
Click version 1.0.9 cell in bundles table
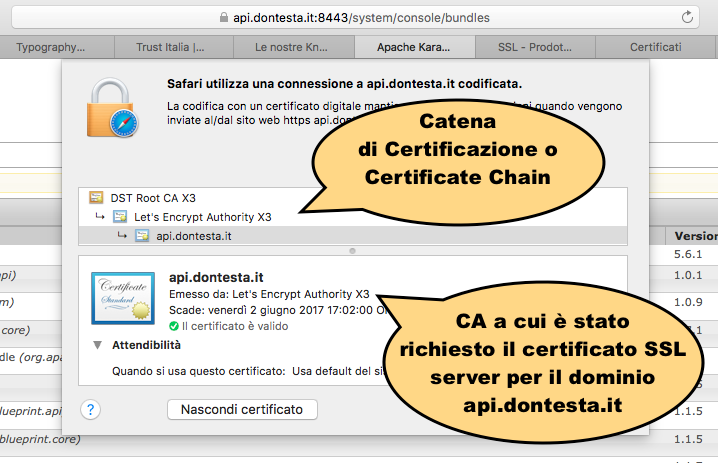[688, 302]
